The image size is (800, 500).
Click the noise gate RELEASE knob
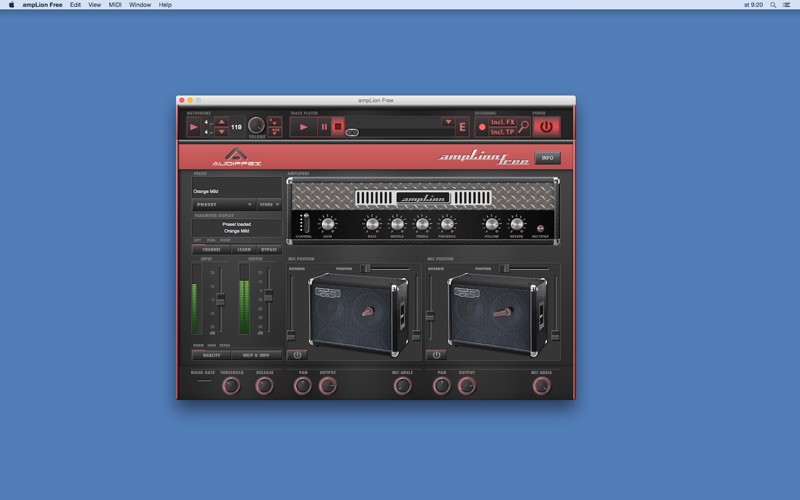pyautogui.click(x=264, y=386)
